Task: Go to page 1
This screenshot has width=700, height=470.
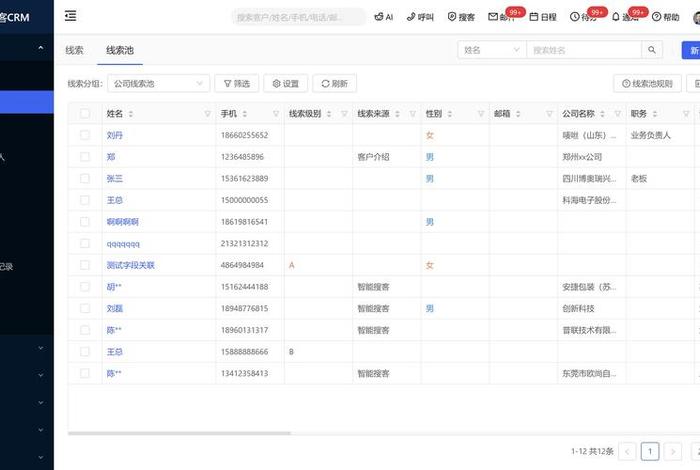Action: (x=650, y=451)
